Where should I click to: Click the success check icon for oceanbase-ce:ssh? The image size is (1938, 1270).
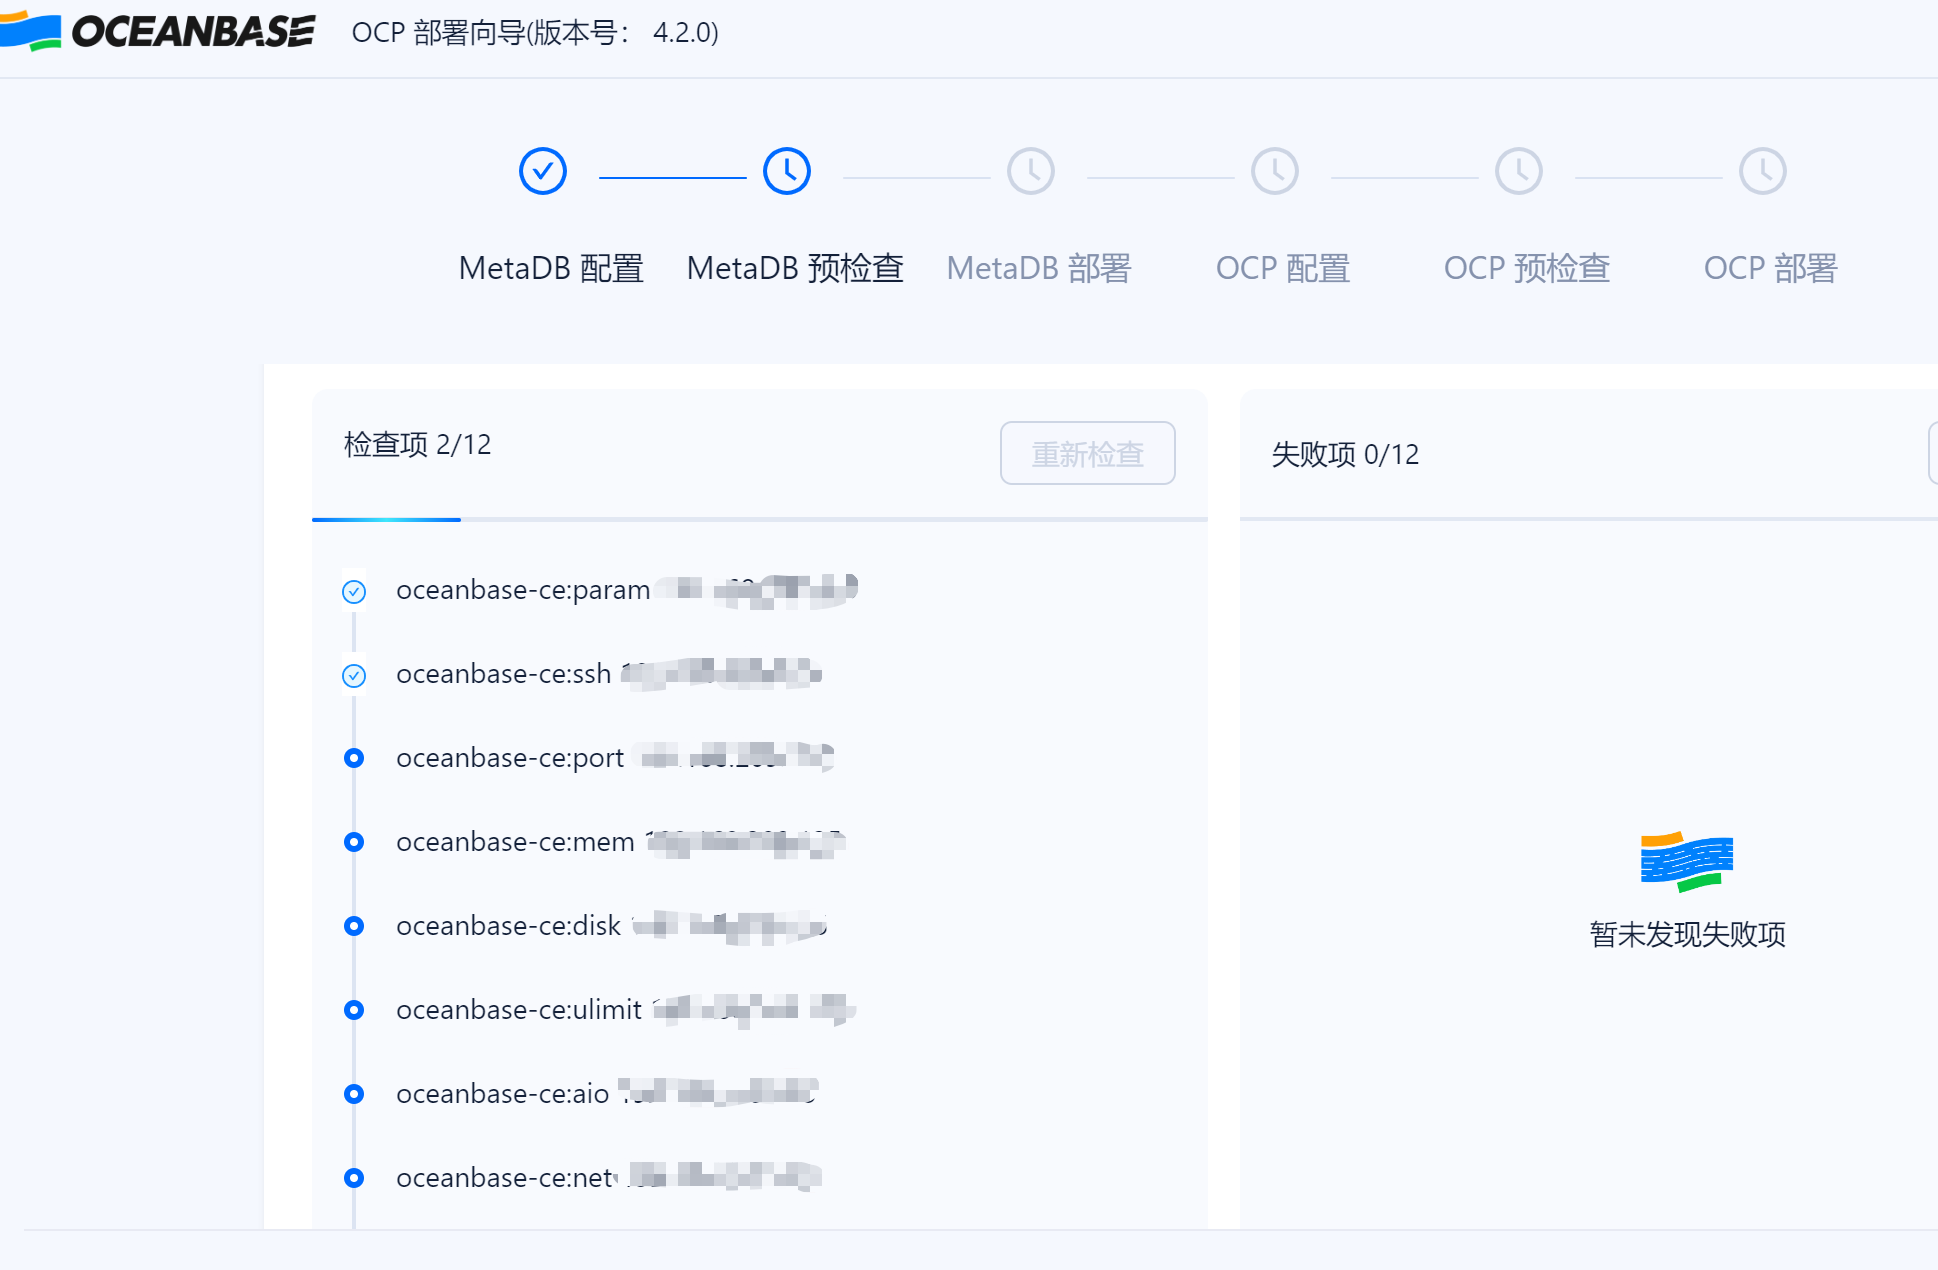point(354,676)
